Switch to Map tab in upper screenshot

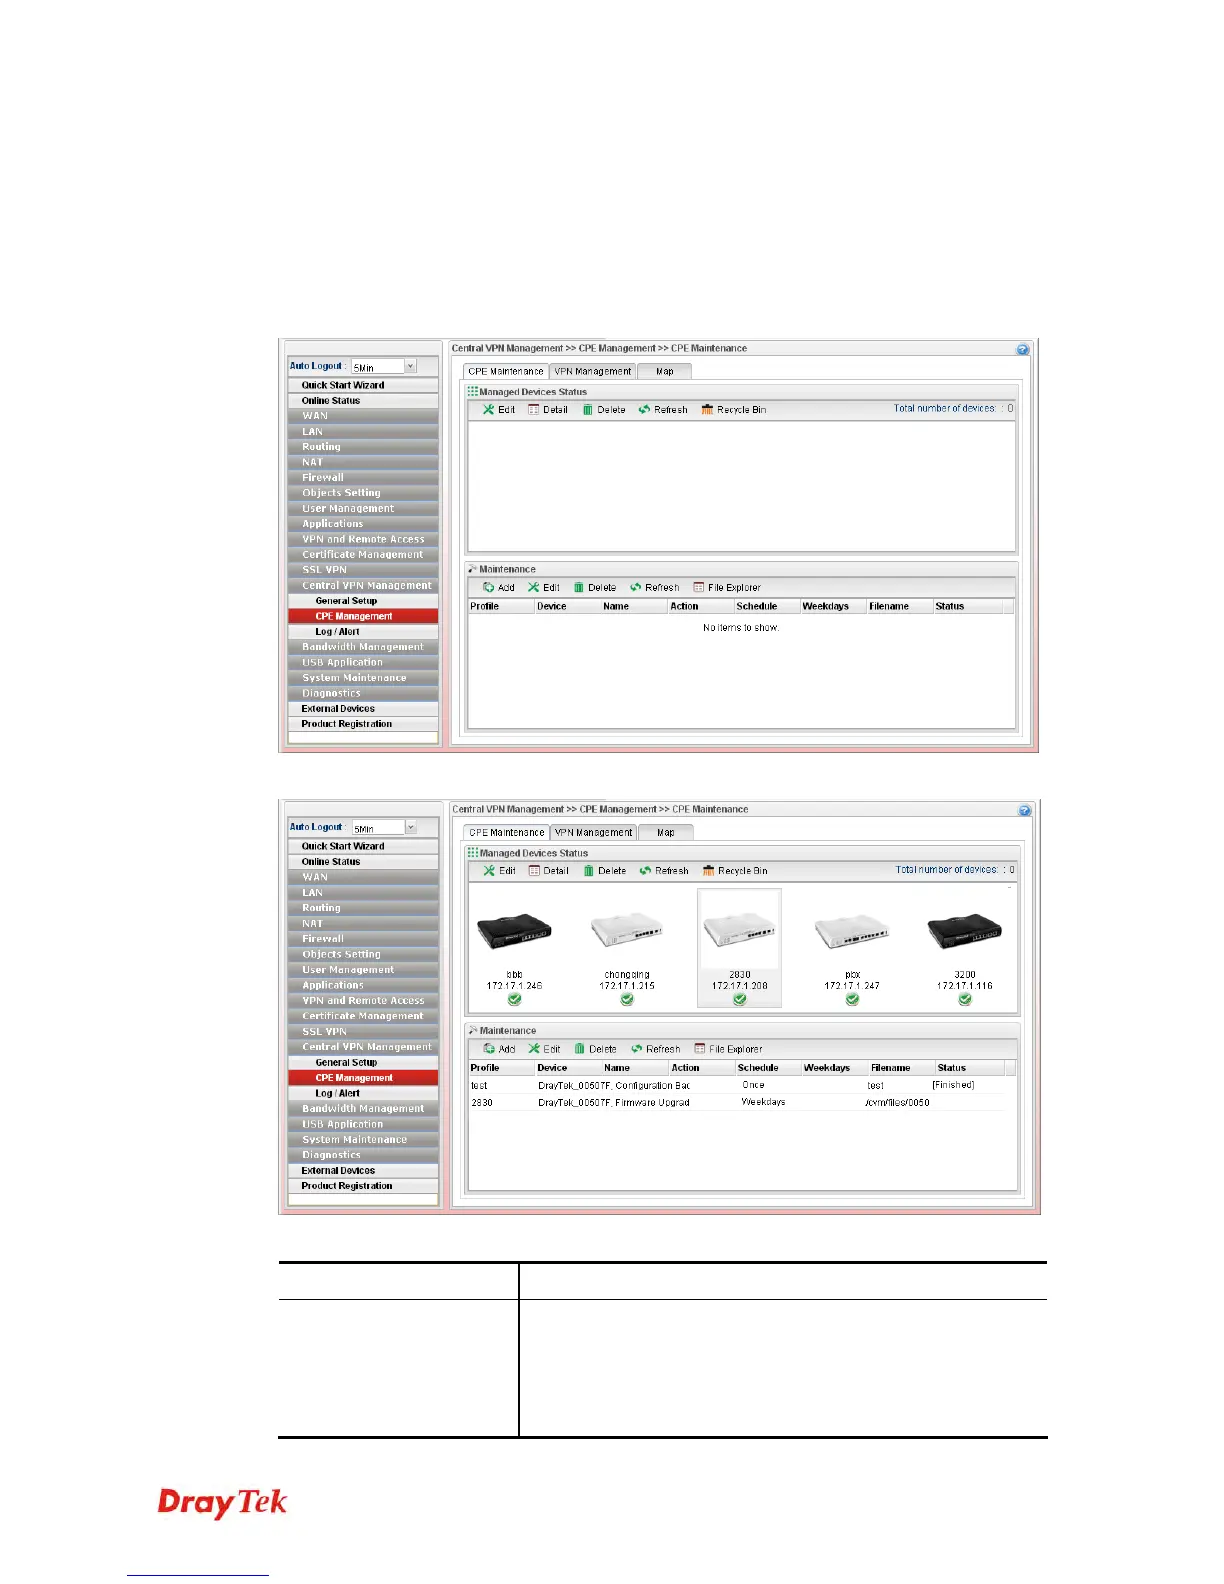pyautogui.click(x=664, y=371)
